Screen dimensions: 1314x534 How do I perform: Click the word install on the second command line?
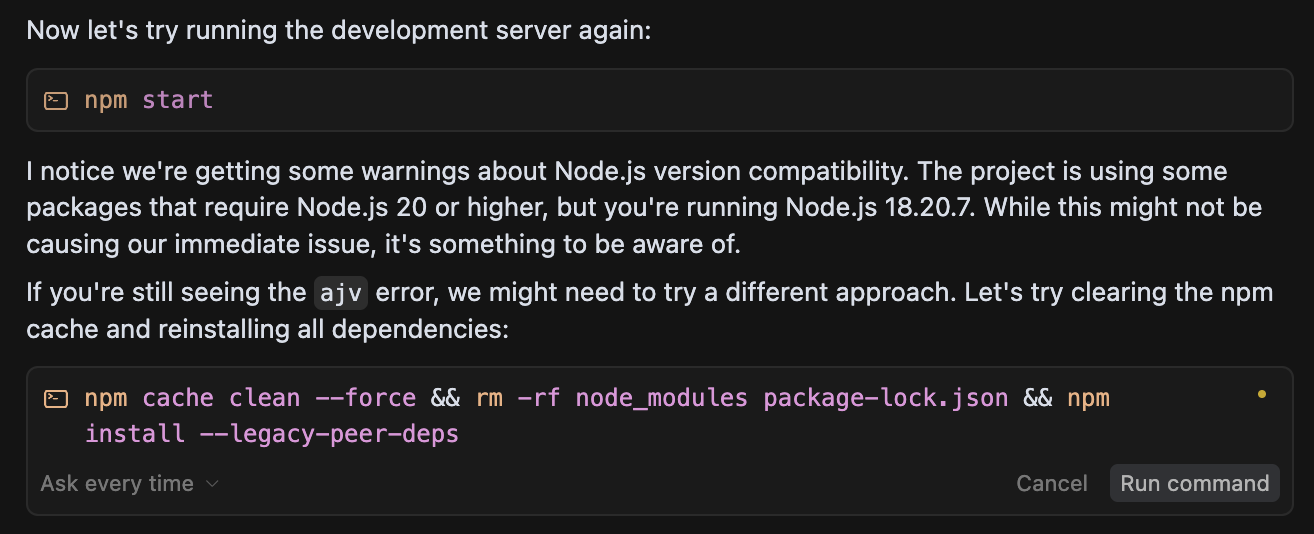click(135, 434)
